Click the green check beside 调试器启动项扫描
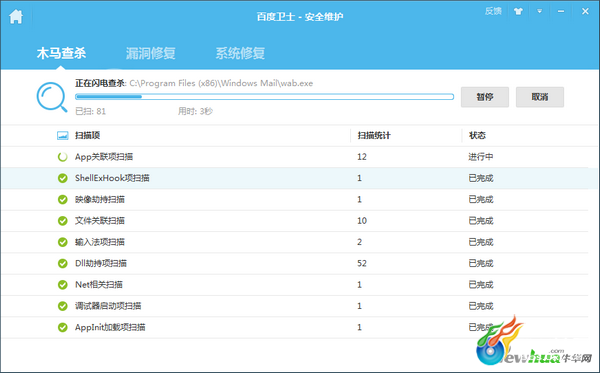 click(62, 306)
